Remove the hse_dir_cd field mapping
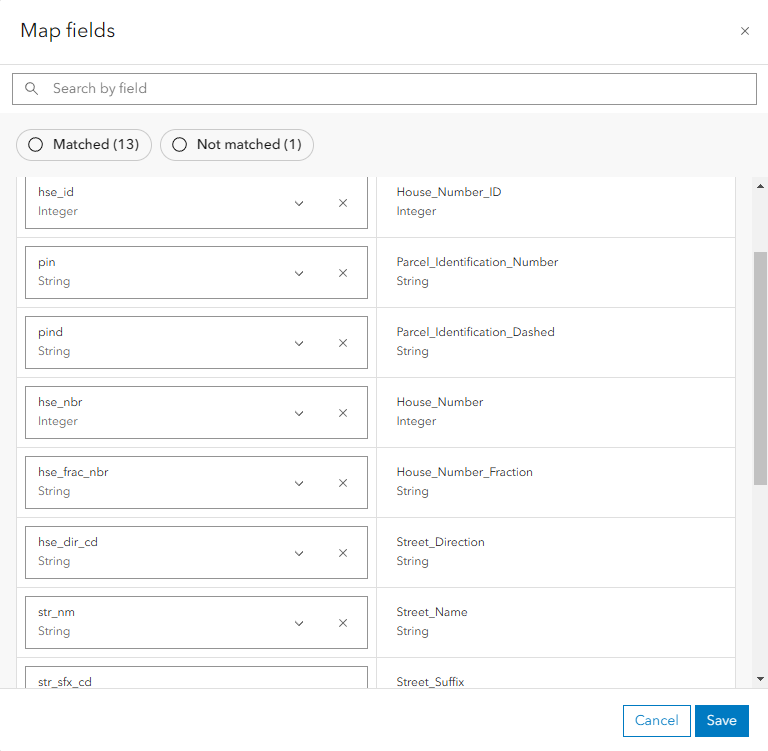Viewport: 768px width, 751px height. 343,553
